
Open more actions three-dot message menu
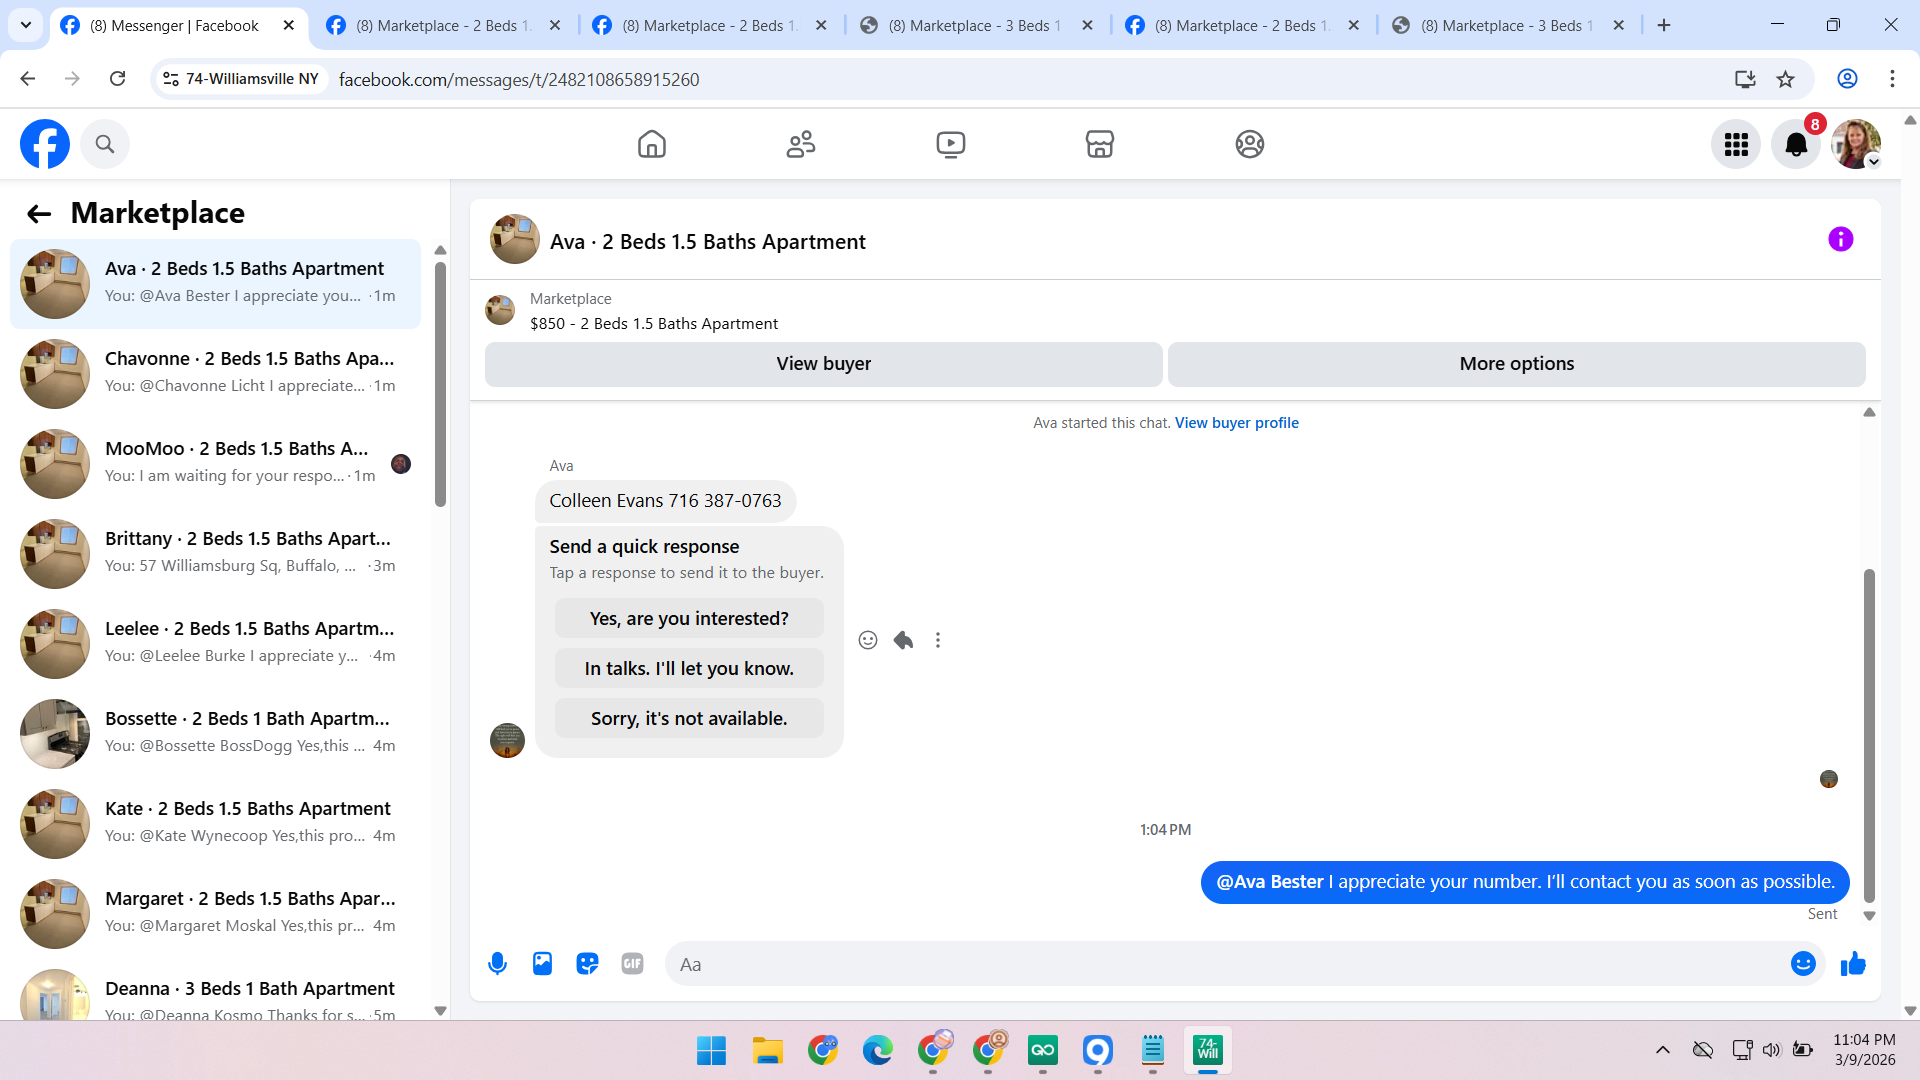point(938,640)
